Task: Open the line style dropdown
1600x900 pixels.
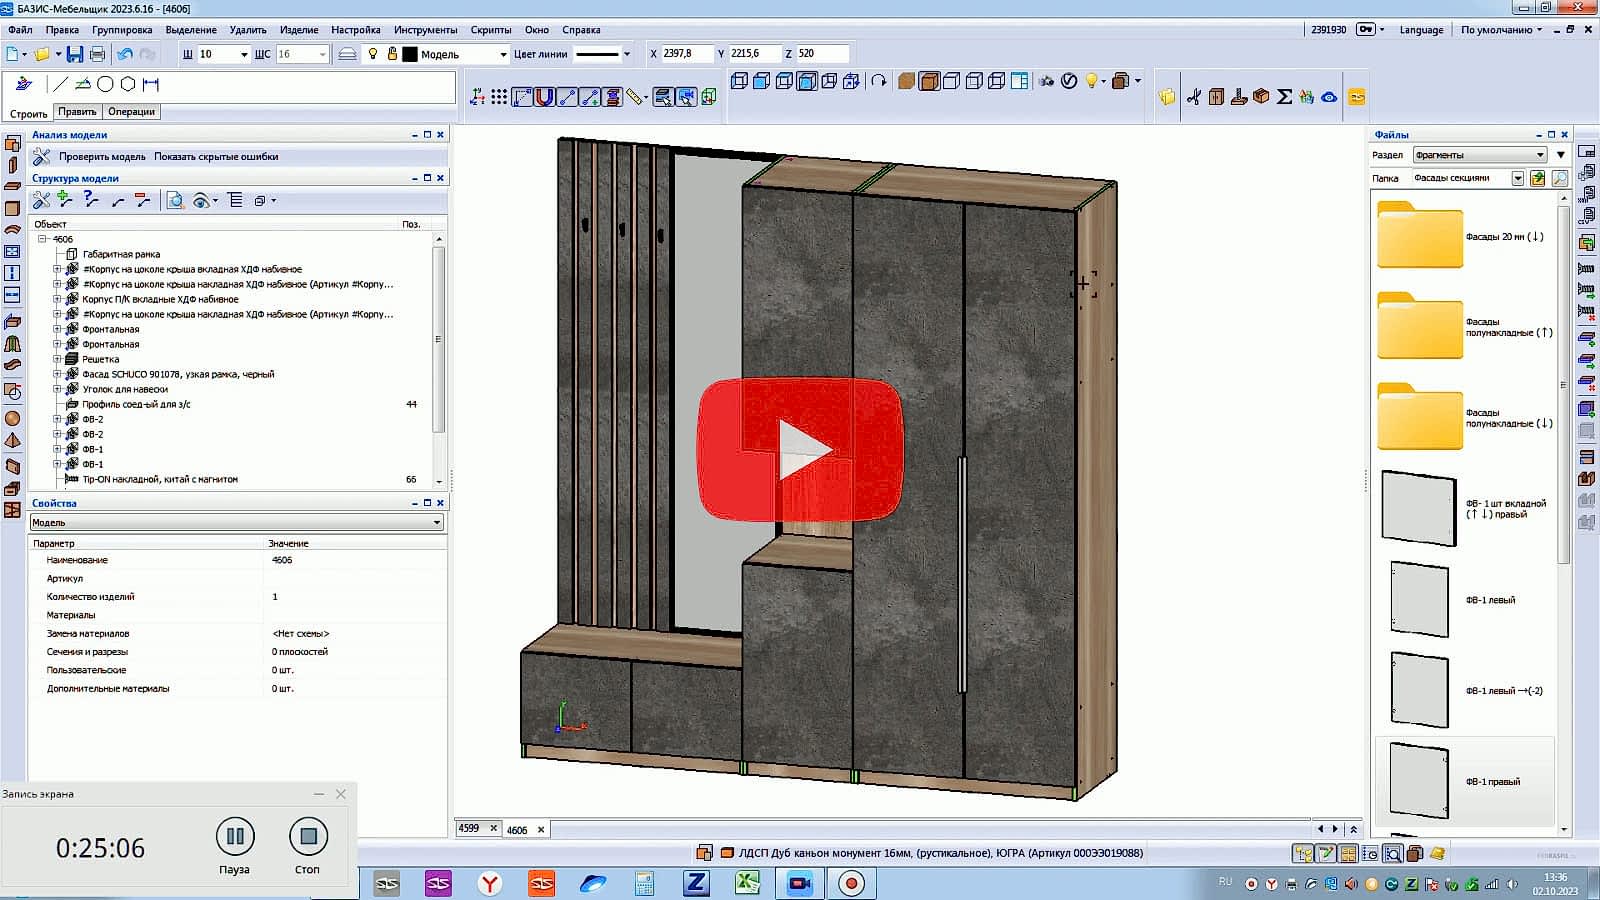Action: point(627,54)
